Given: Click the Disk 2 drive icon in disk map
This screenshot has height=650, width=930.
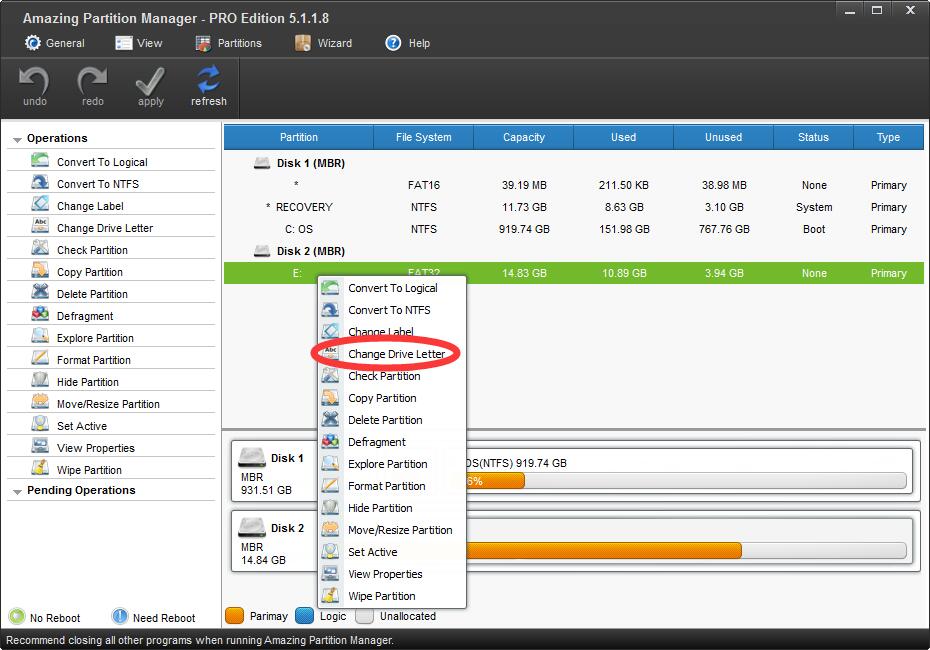Looking at the screenshot, I should click(x=251, y=527).
